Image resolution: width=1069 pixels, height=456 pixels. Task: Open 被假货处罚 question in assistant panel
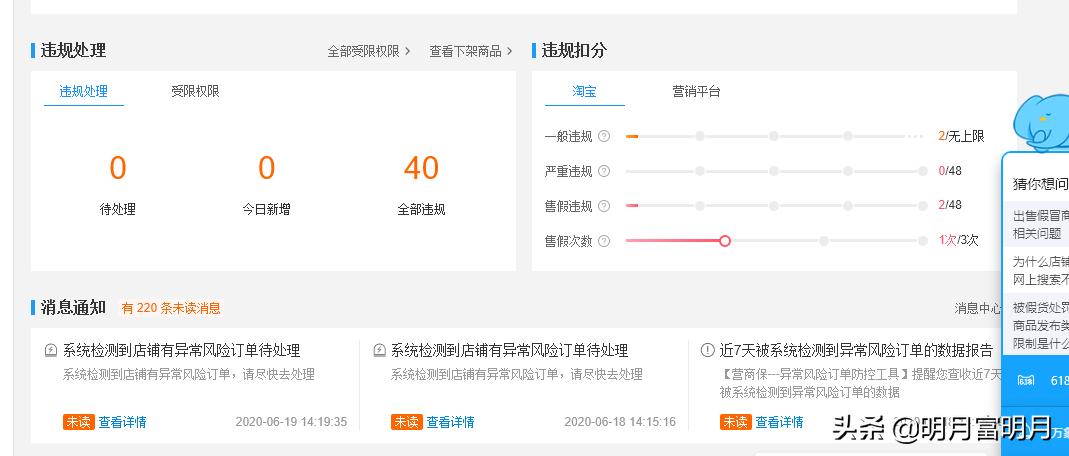[1038, 326]
